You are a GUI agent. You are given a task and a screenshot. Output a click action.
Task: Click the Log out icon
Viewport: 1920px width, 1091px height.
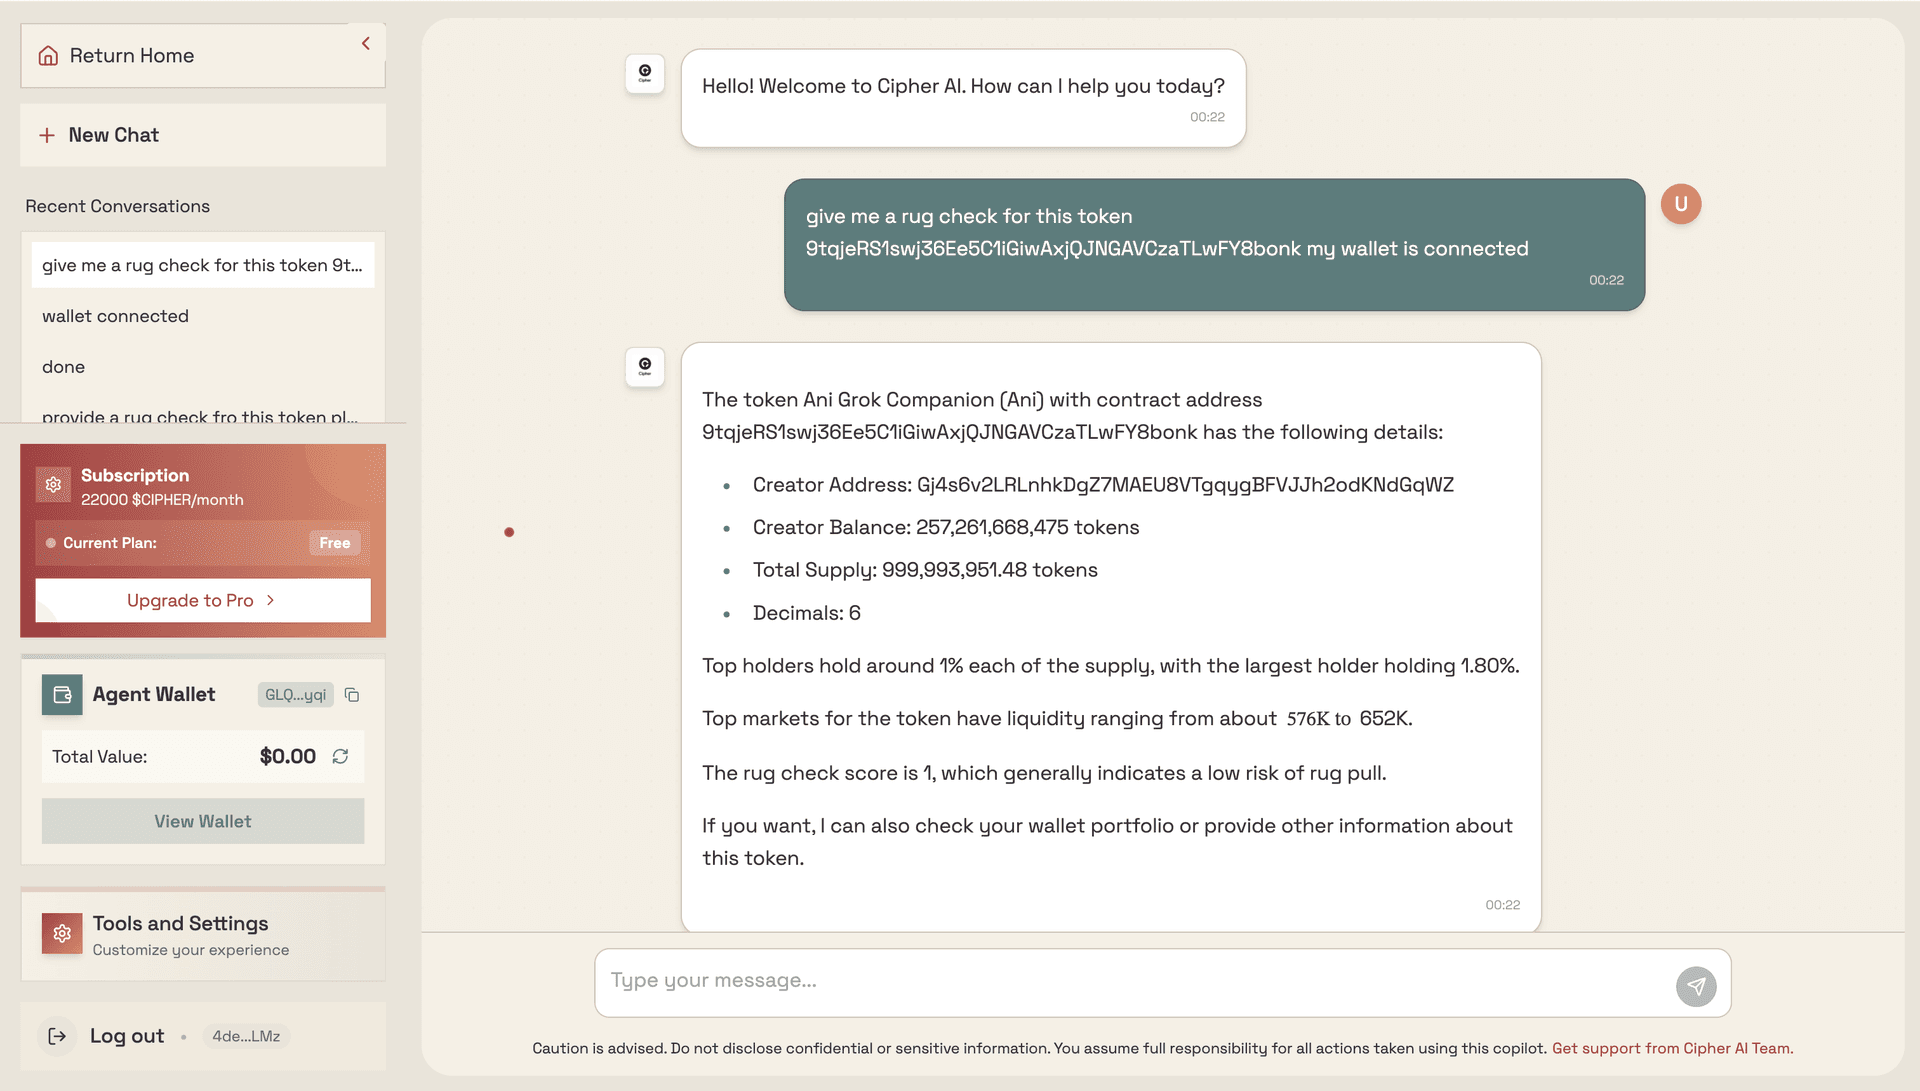pyautogui.click(x=58, y=1036)
